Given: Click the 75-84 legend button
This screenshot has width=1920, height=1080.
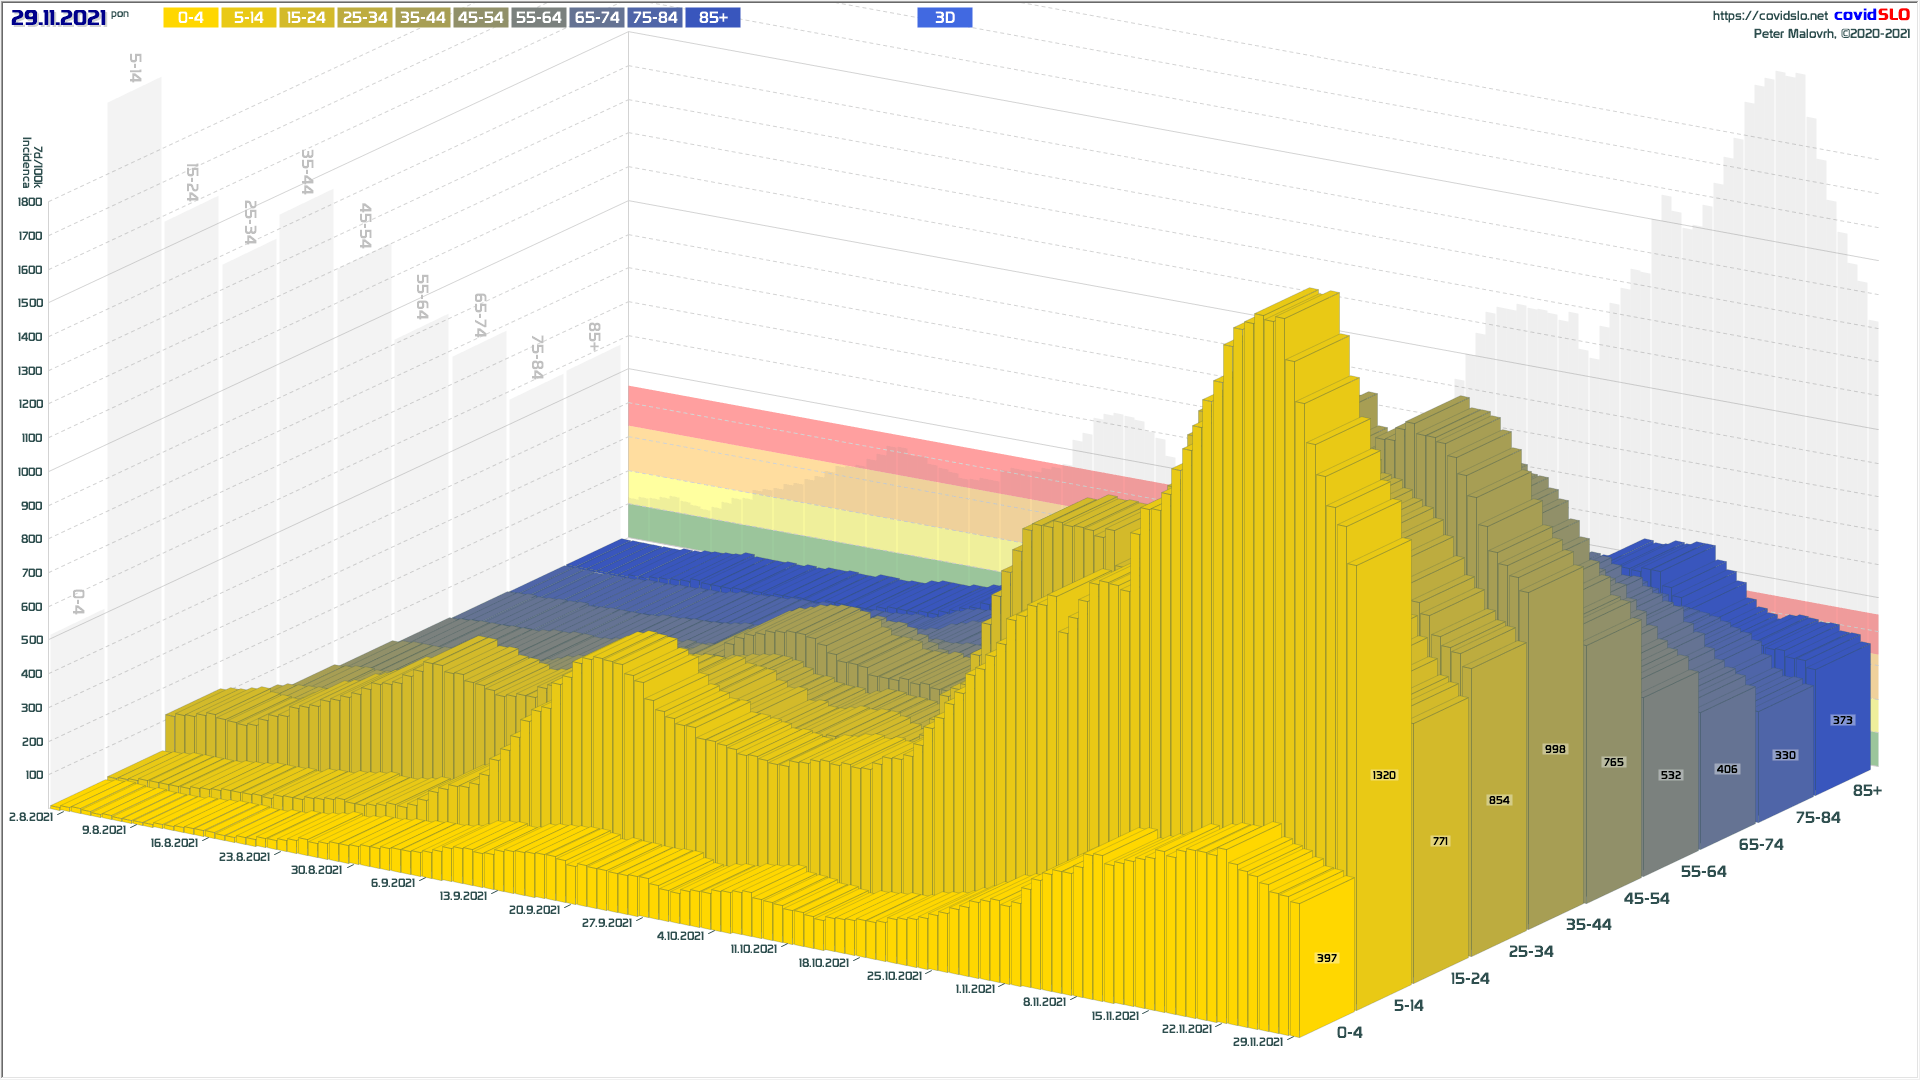Looking at the screenshot, I should tap(655, 18).
